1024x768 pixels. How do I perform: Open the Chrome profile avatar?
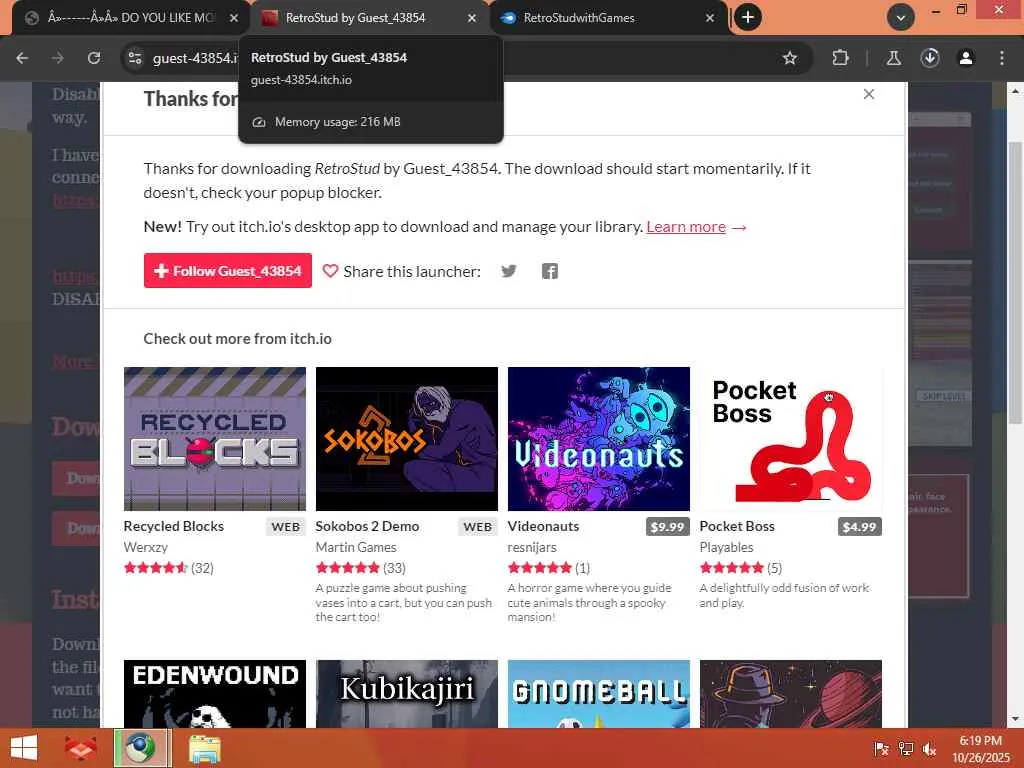click(966, 58)
